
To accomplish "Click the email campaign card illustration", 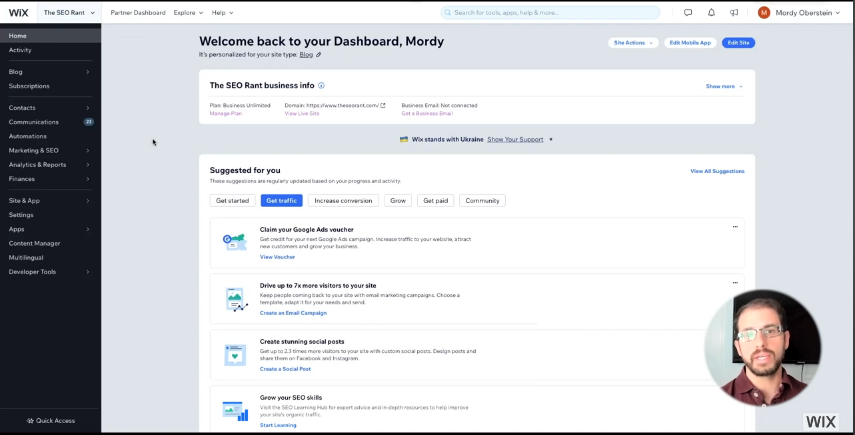I will pyautogui.click(x=236, y=299).
